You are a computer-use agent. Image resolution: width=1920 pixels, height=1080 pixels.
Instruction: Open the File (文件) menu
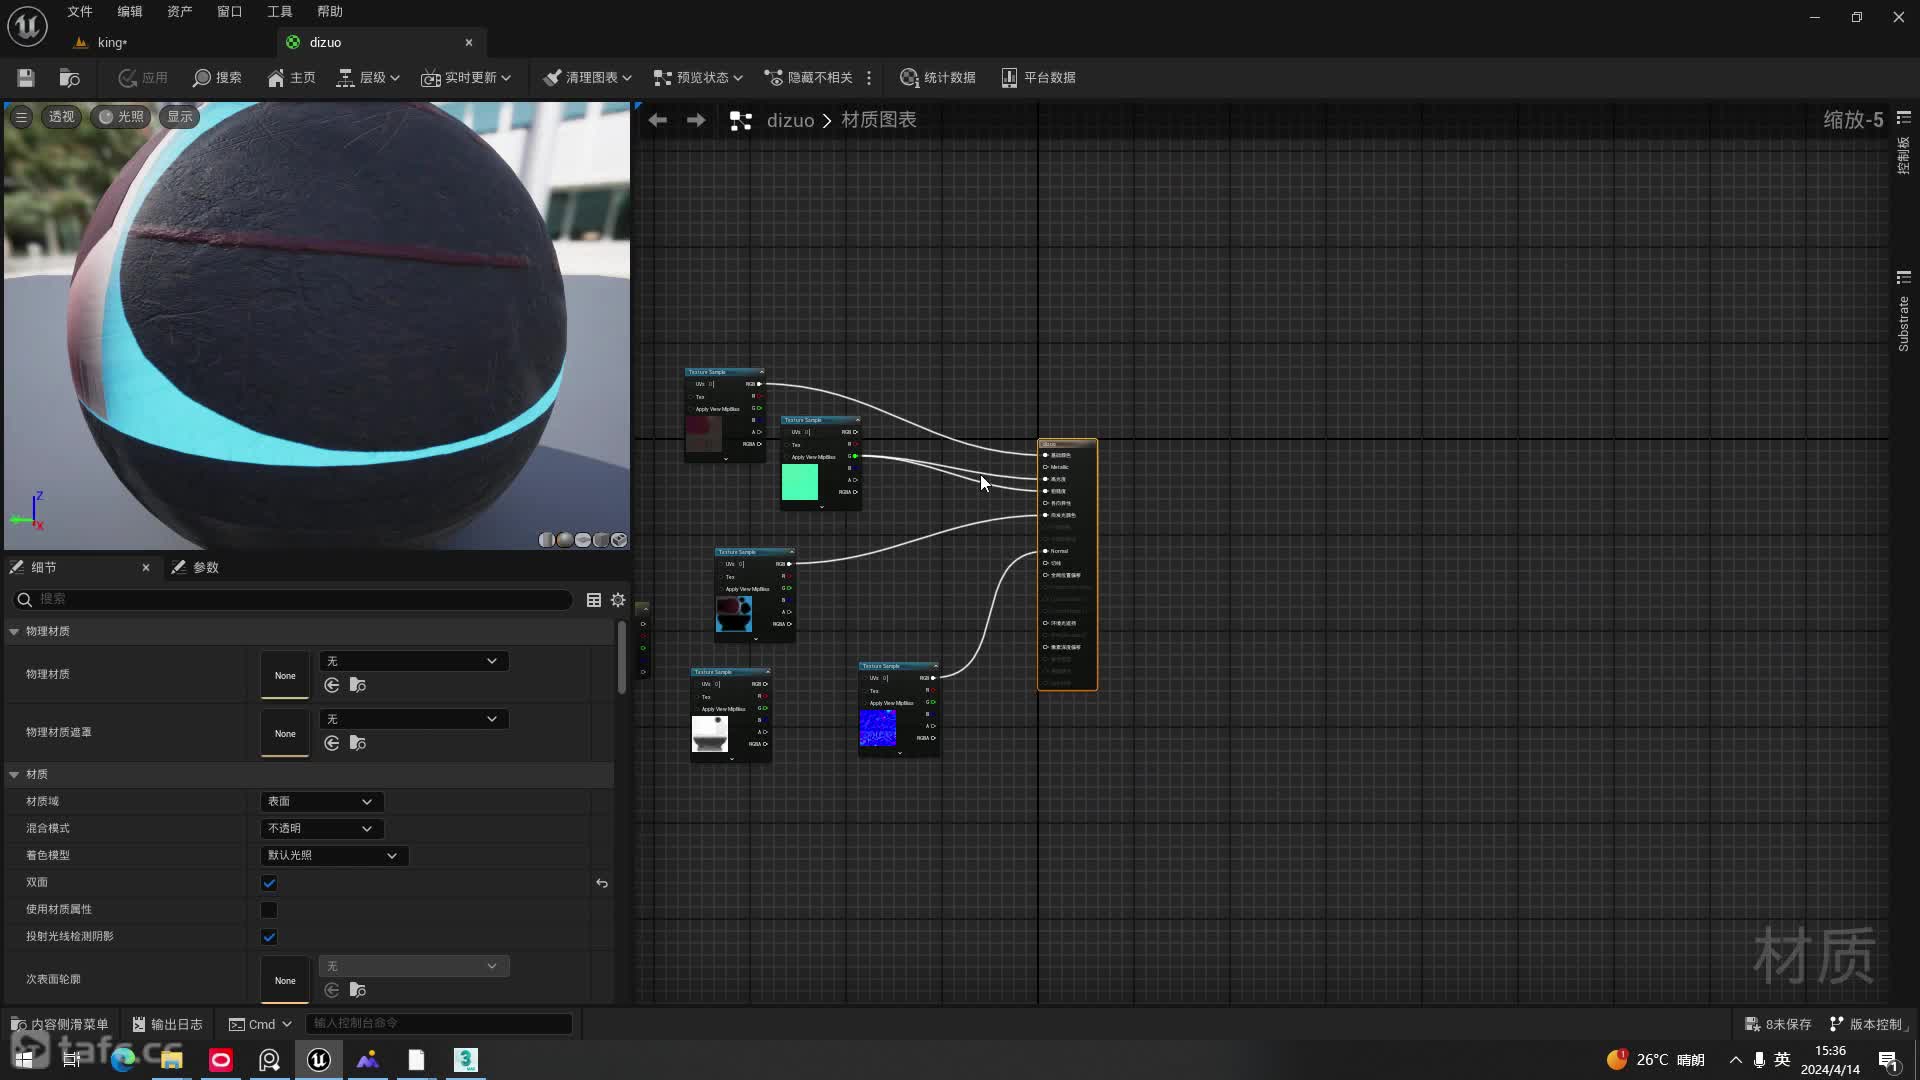click(80, 12)
